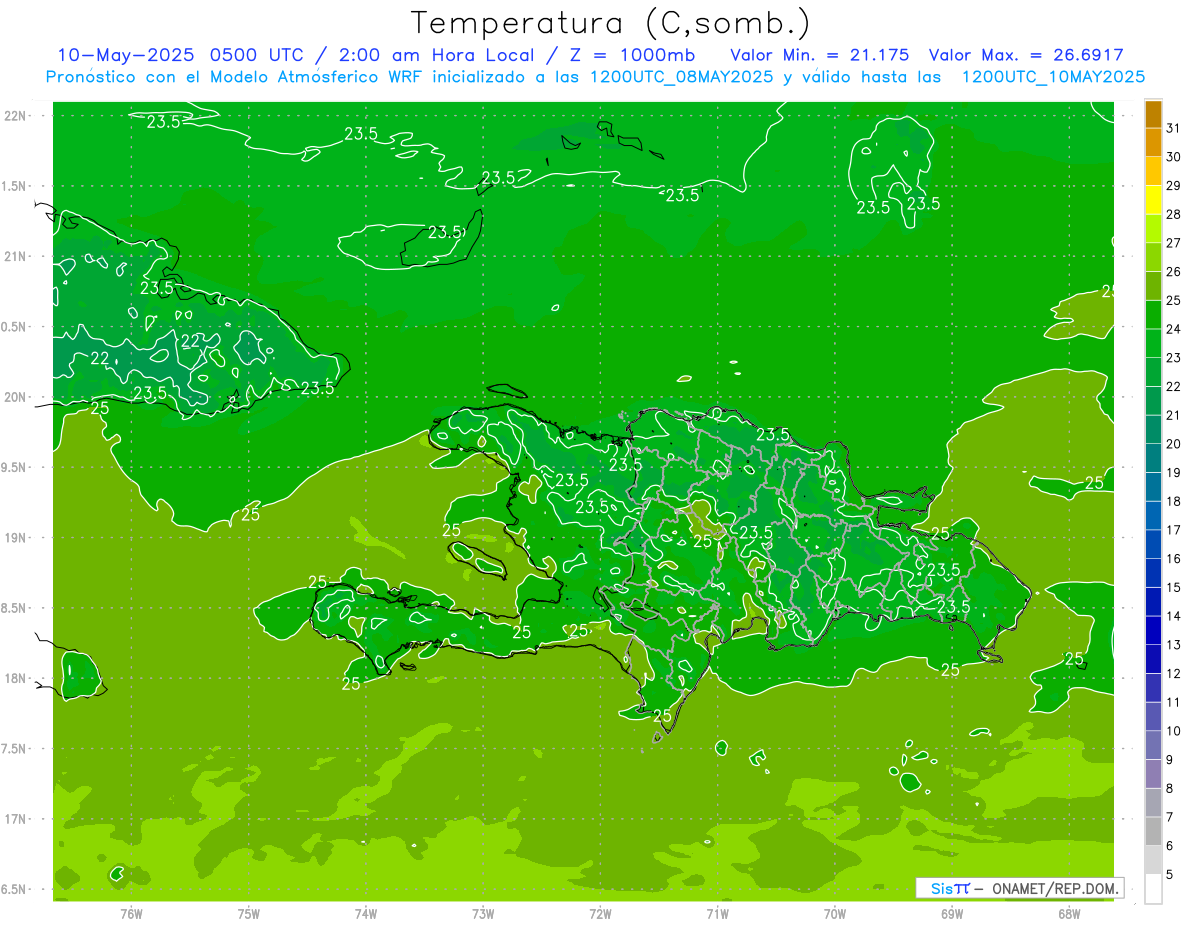Click the legend value "18"

[1173, 501]
